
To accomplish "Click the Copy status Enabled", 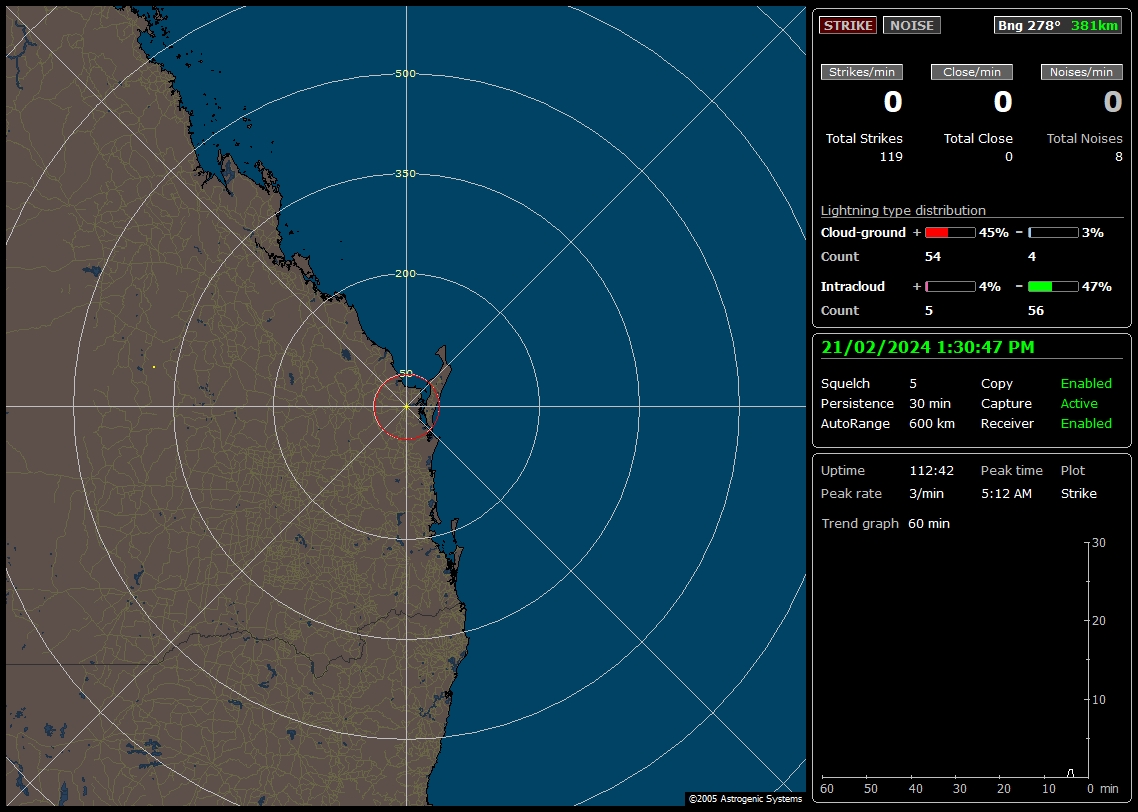I will [1086, 384].
